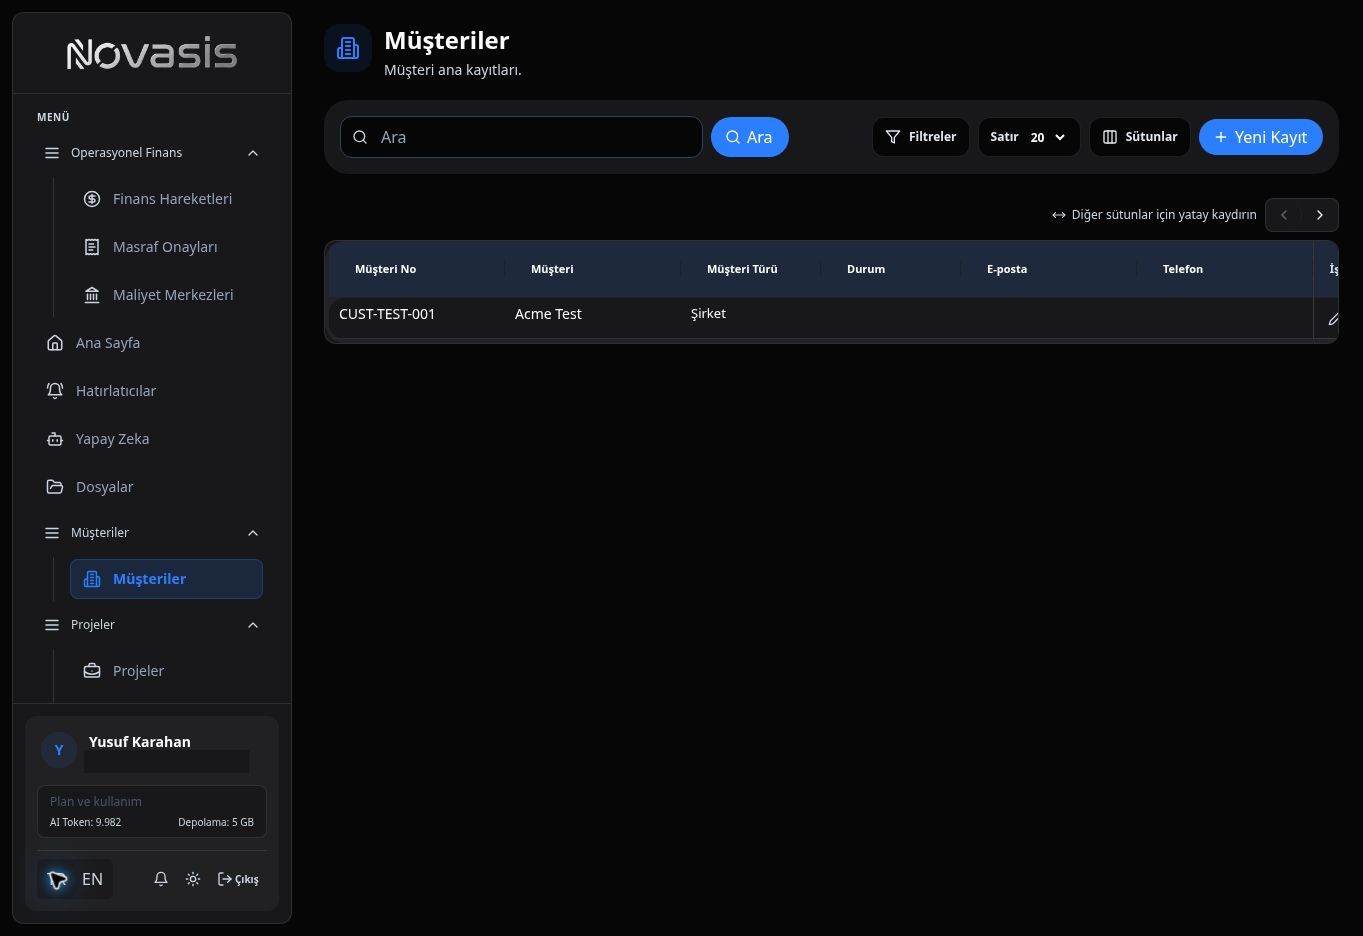
Task: Click the Müşteriler page header building icon
Action: click(x=348, y=48)
